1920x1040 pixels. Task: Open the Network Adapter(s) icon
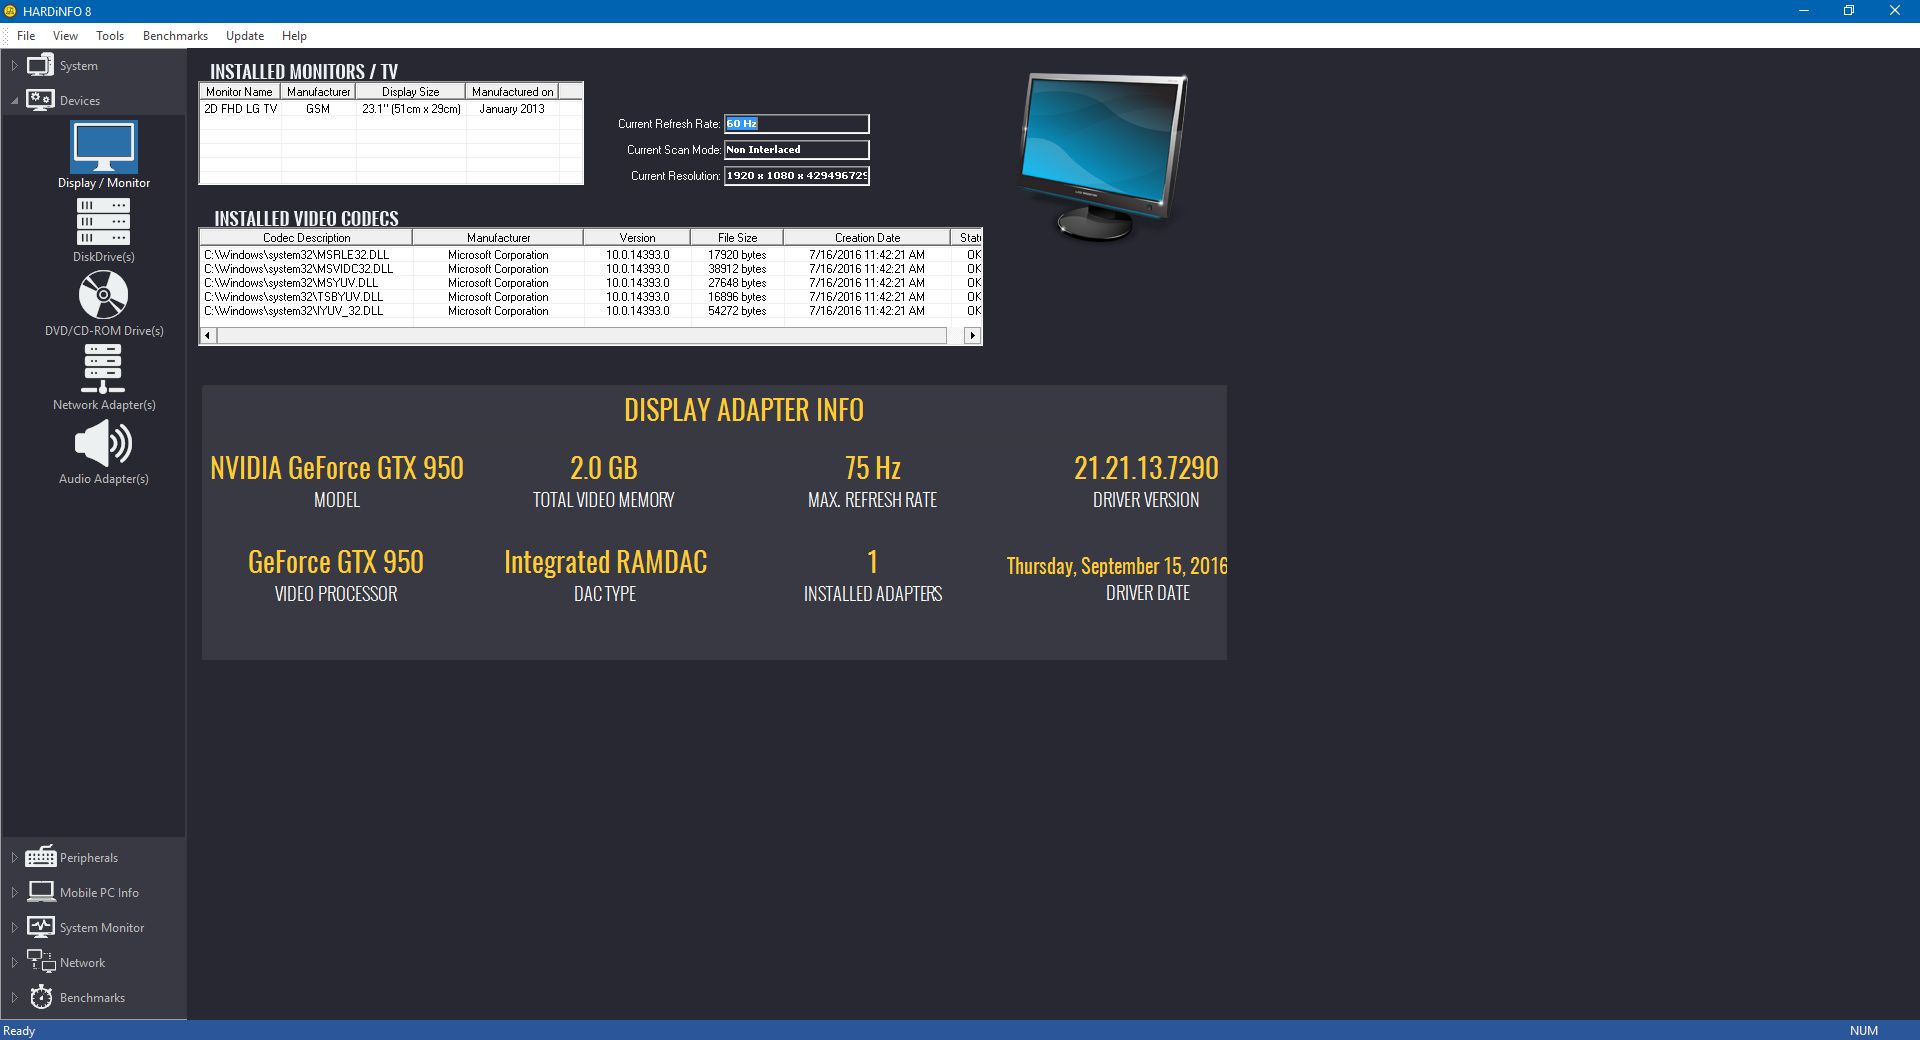coord(103,369)
